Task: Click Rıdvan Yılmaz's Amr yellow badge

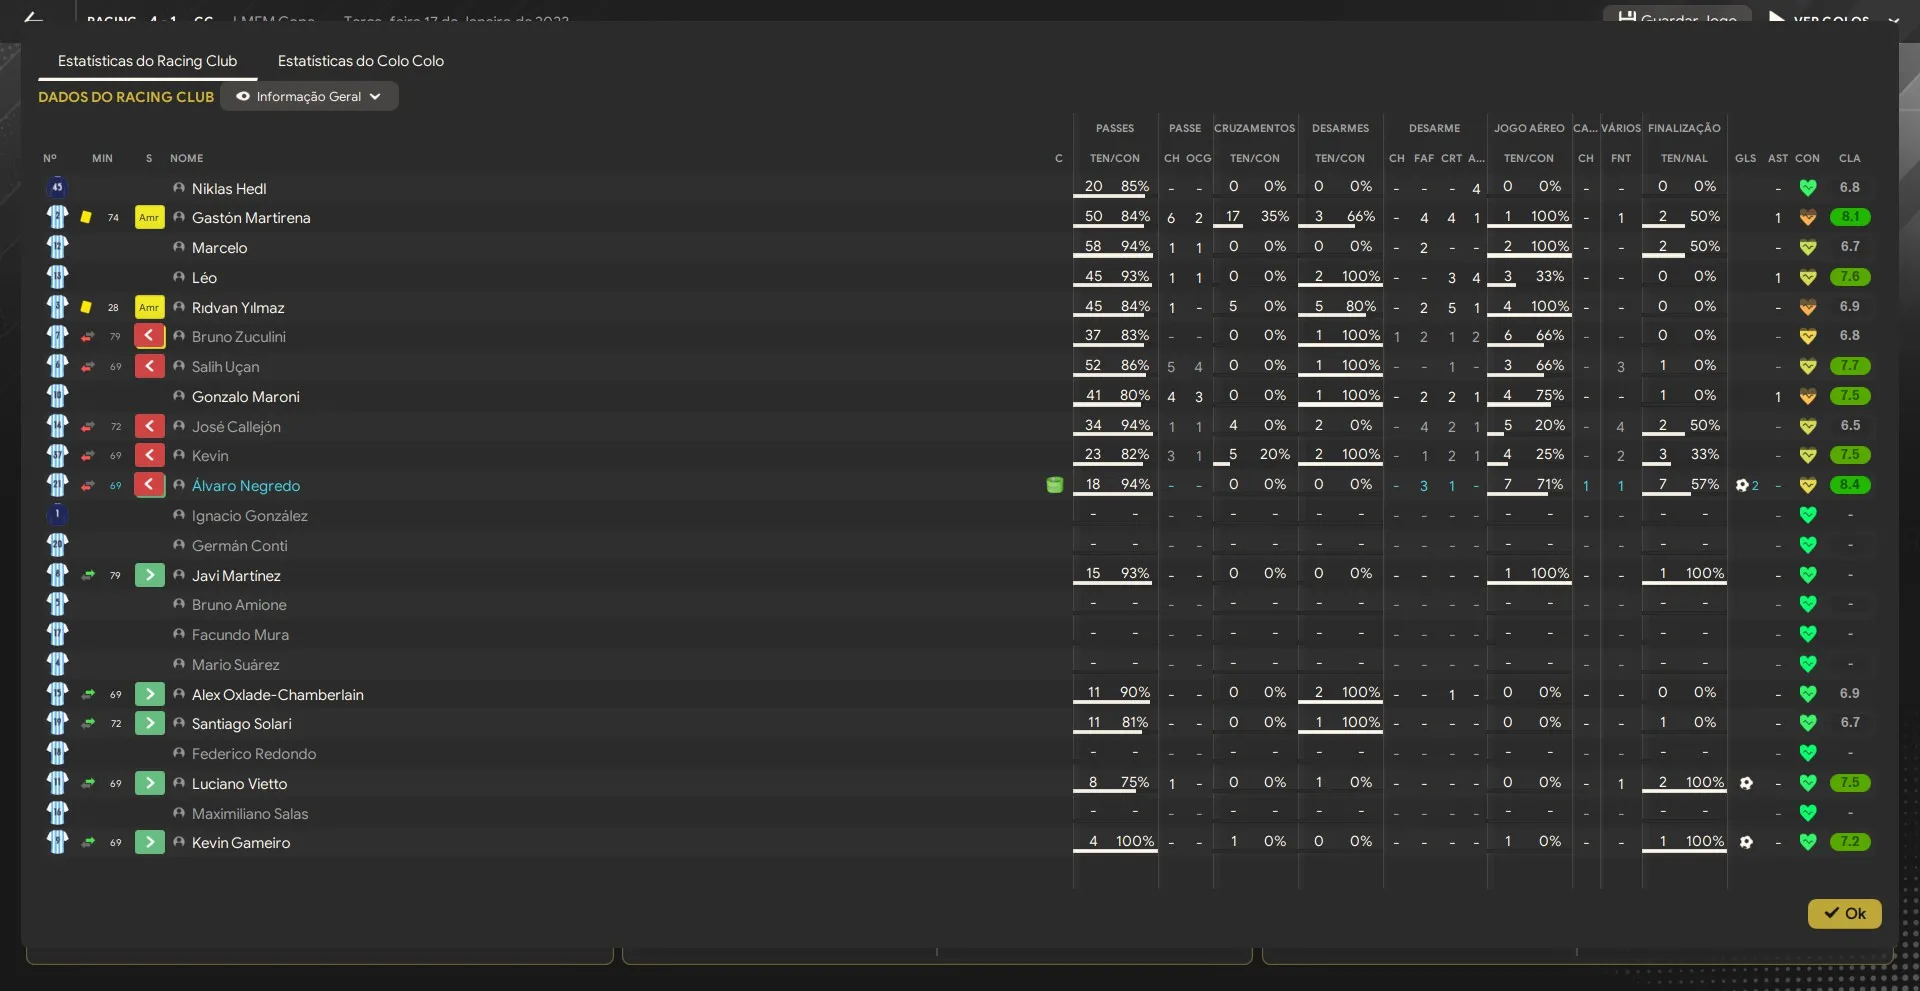Action: pyautogui.click(x=149, y=307)
